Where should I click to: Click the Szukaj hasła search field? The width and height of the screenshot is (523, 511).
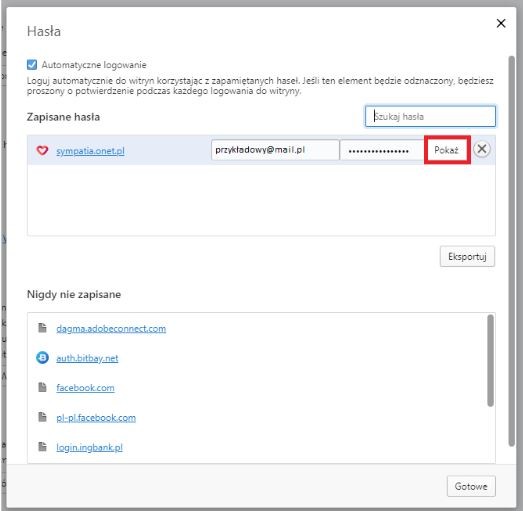coord(430,116)
